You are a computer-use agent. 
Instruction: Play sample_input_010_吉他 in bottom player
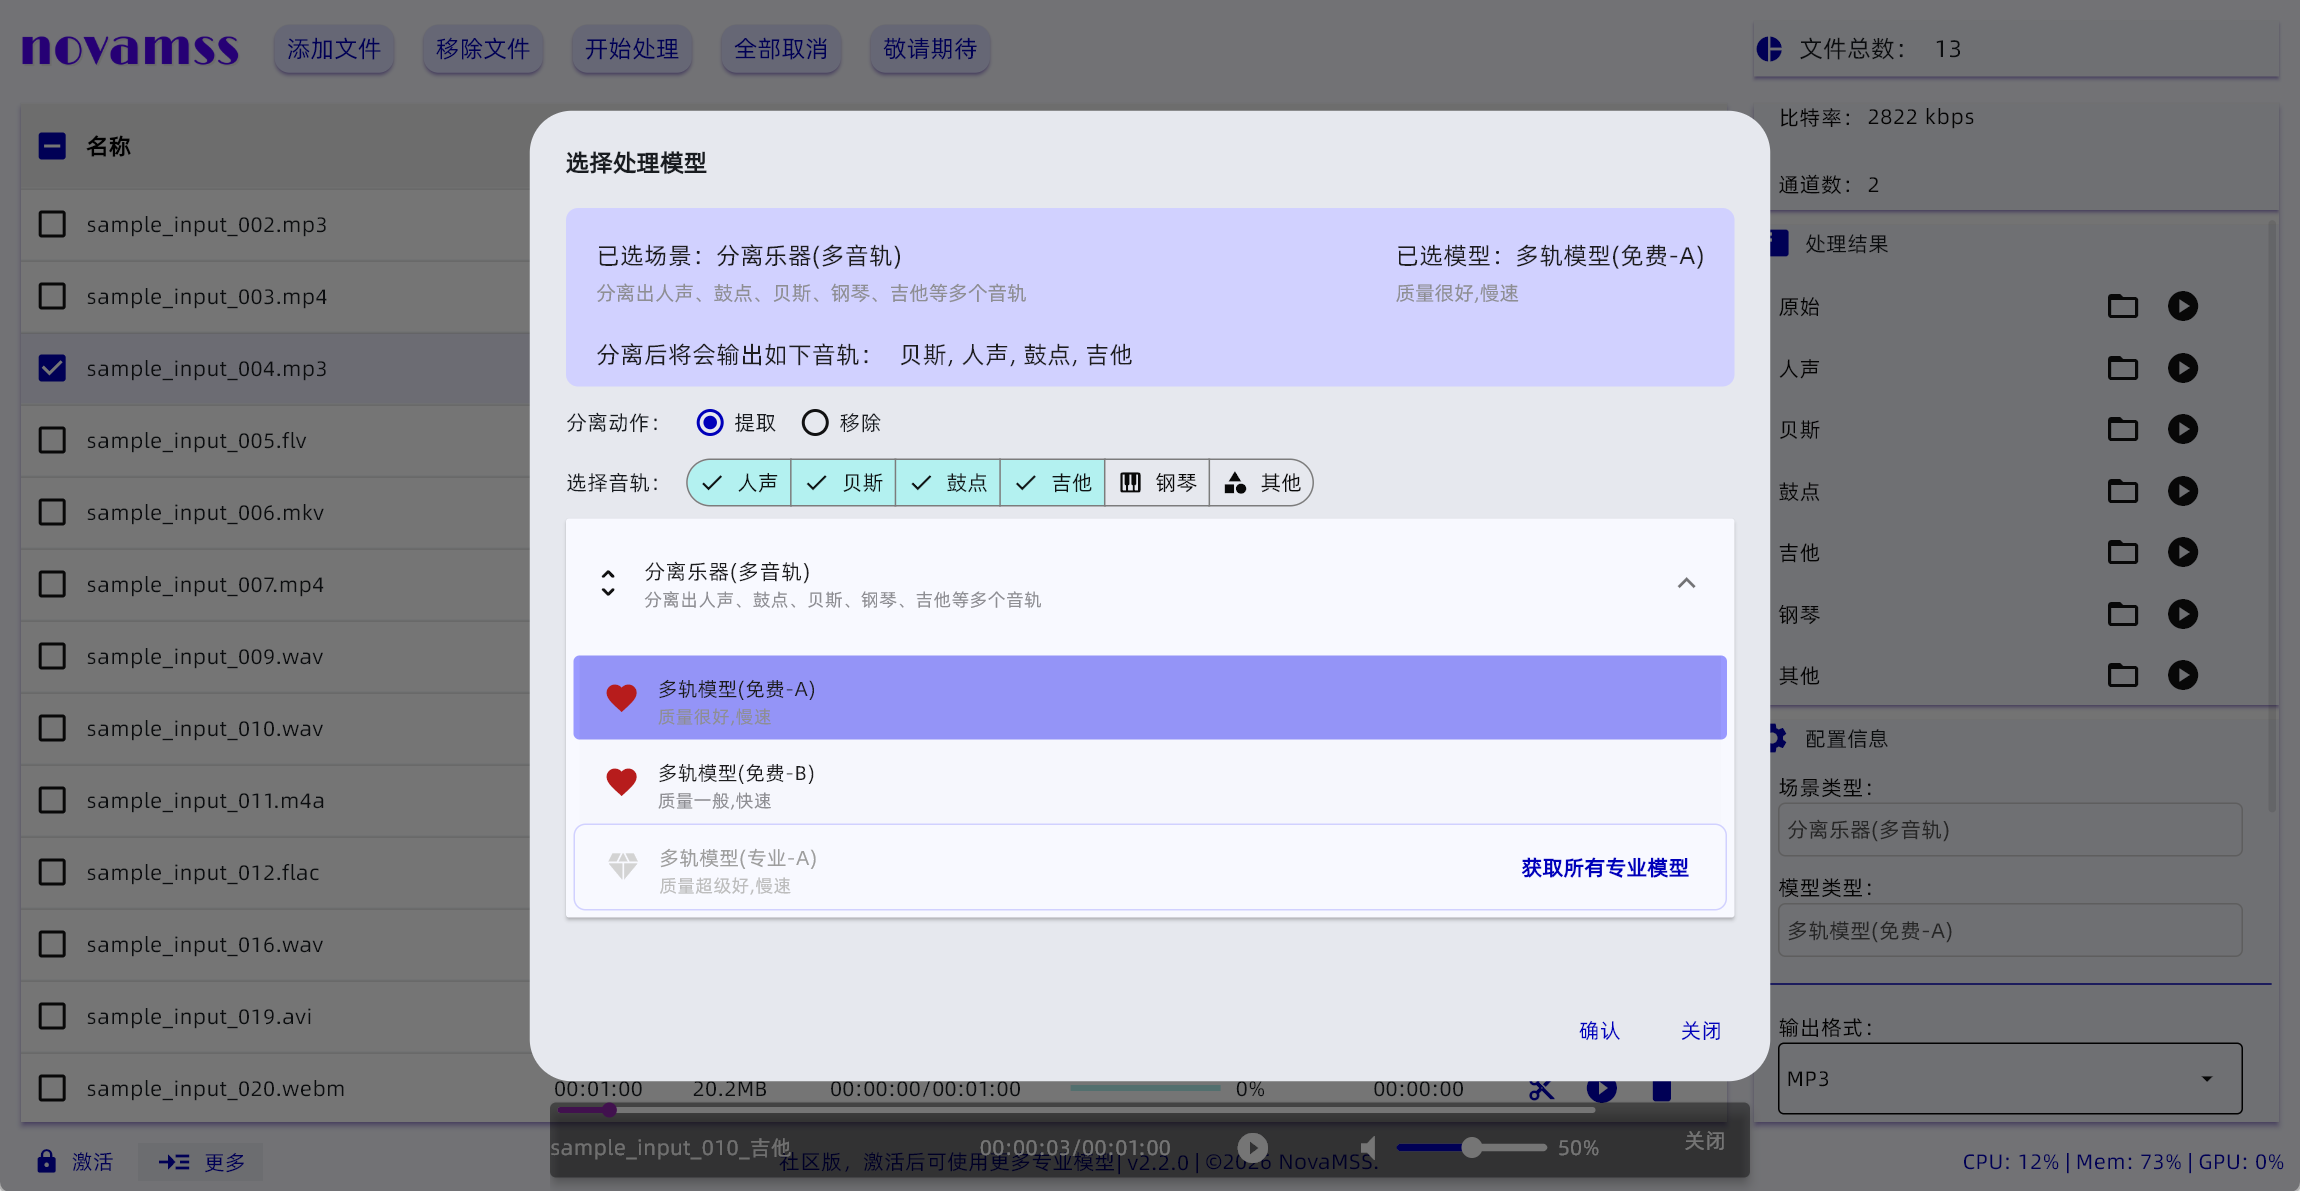[1252, 1147]
